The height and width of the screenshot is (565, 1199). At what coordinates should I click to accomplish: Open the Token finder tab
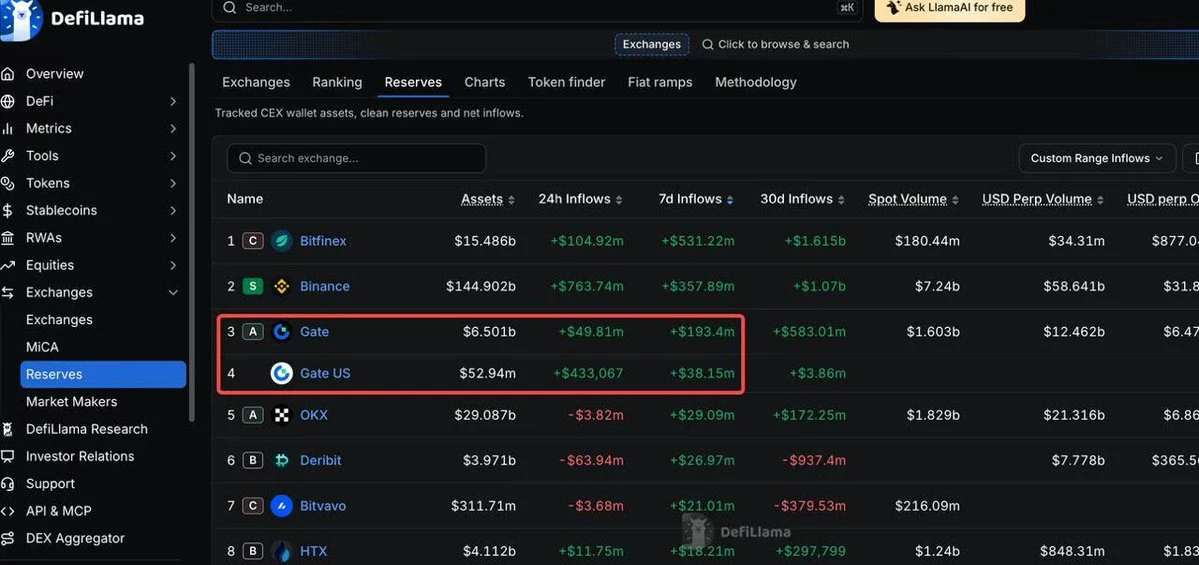(567, 82)
